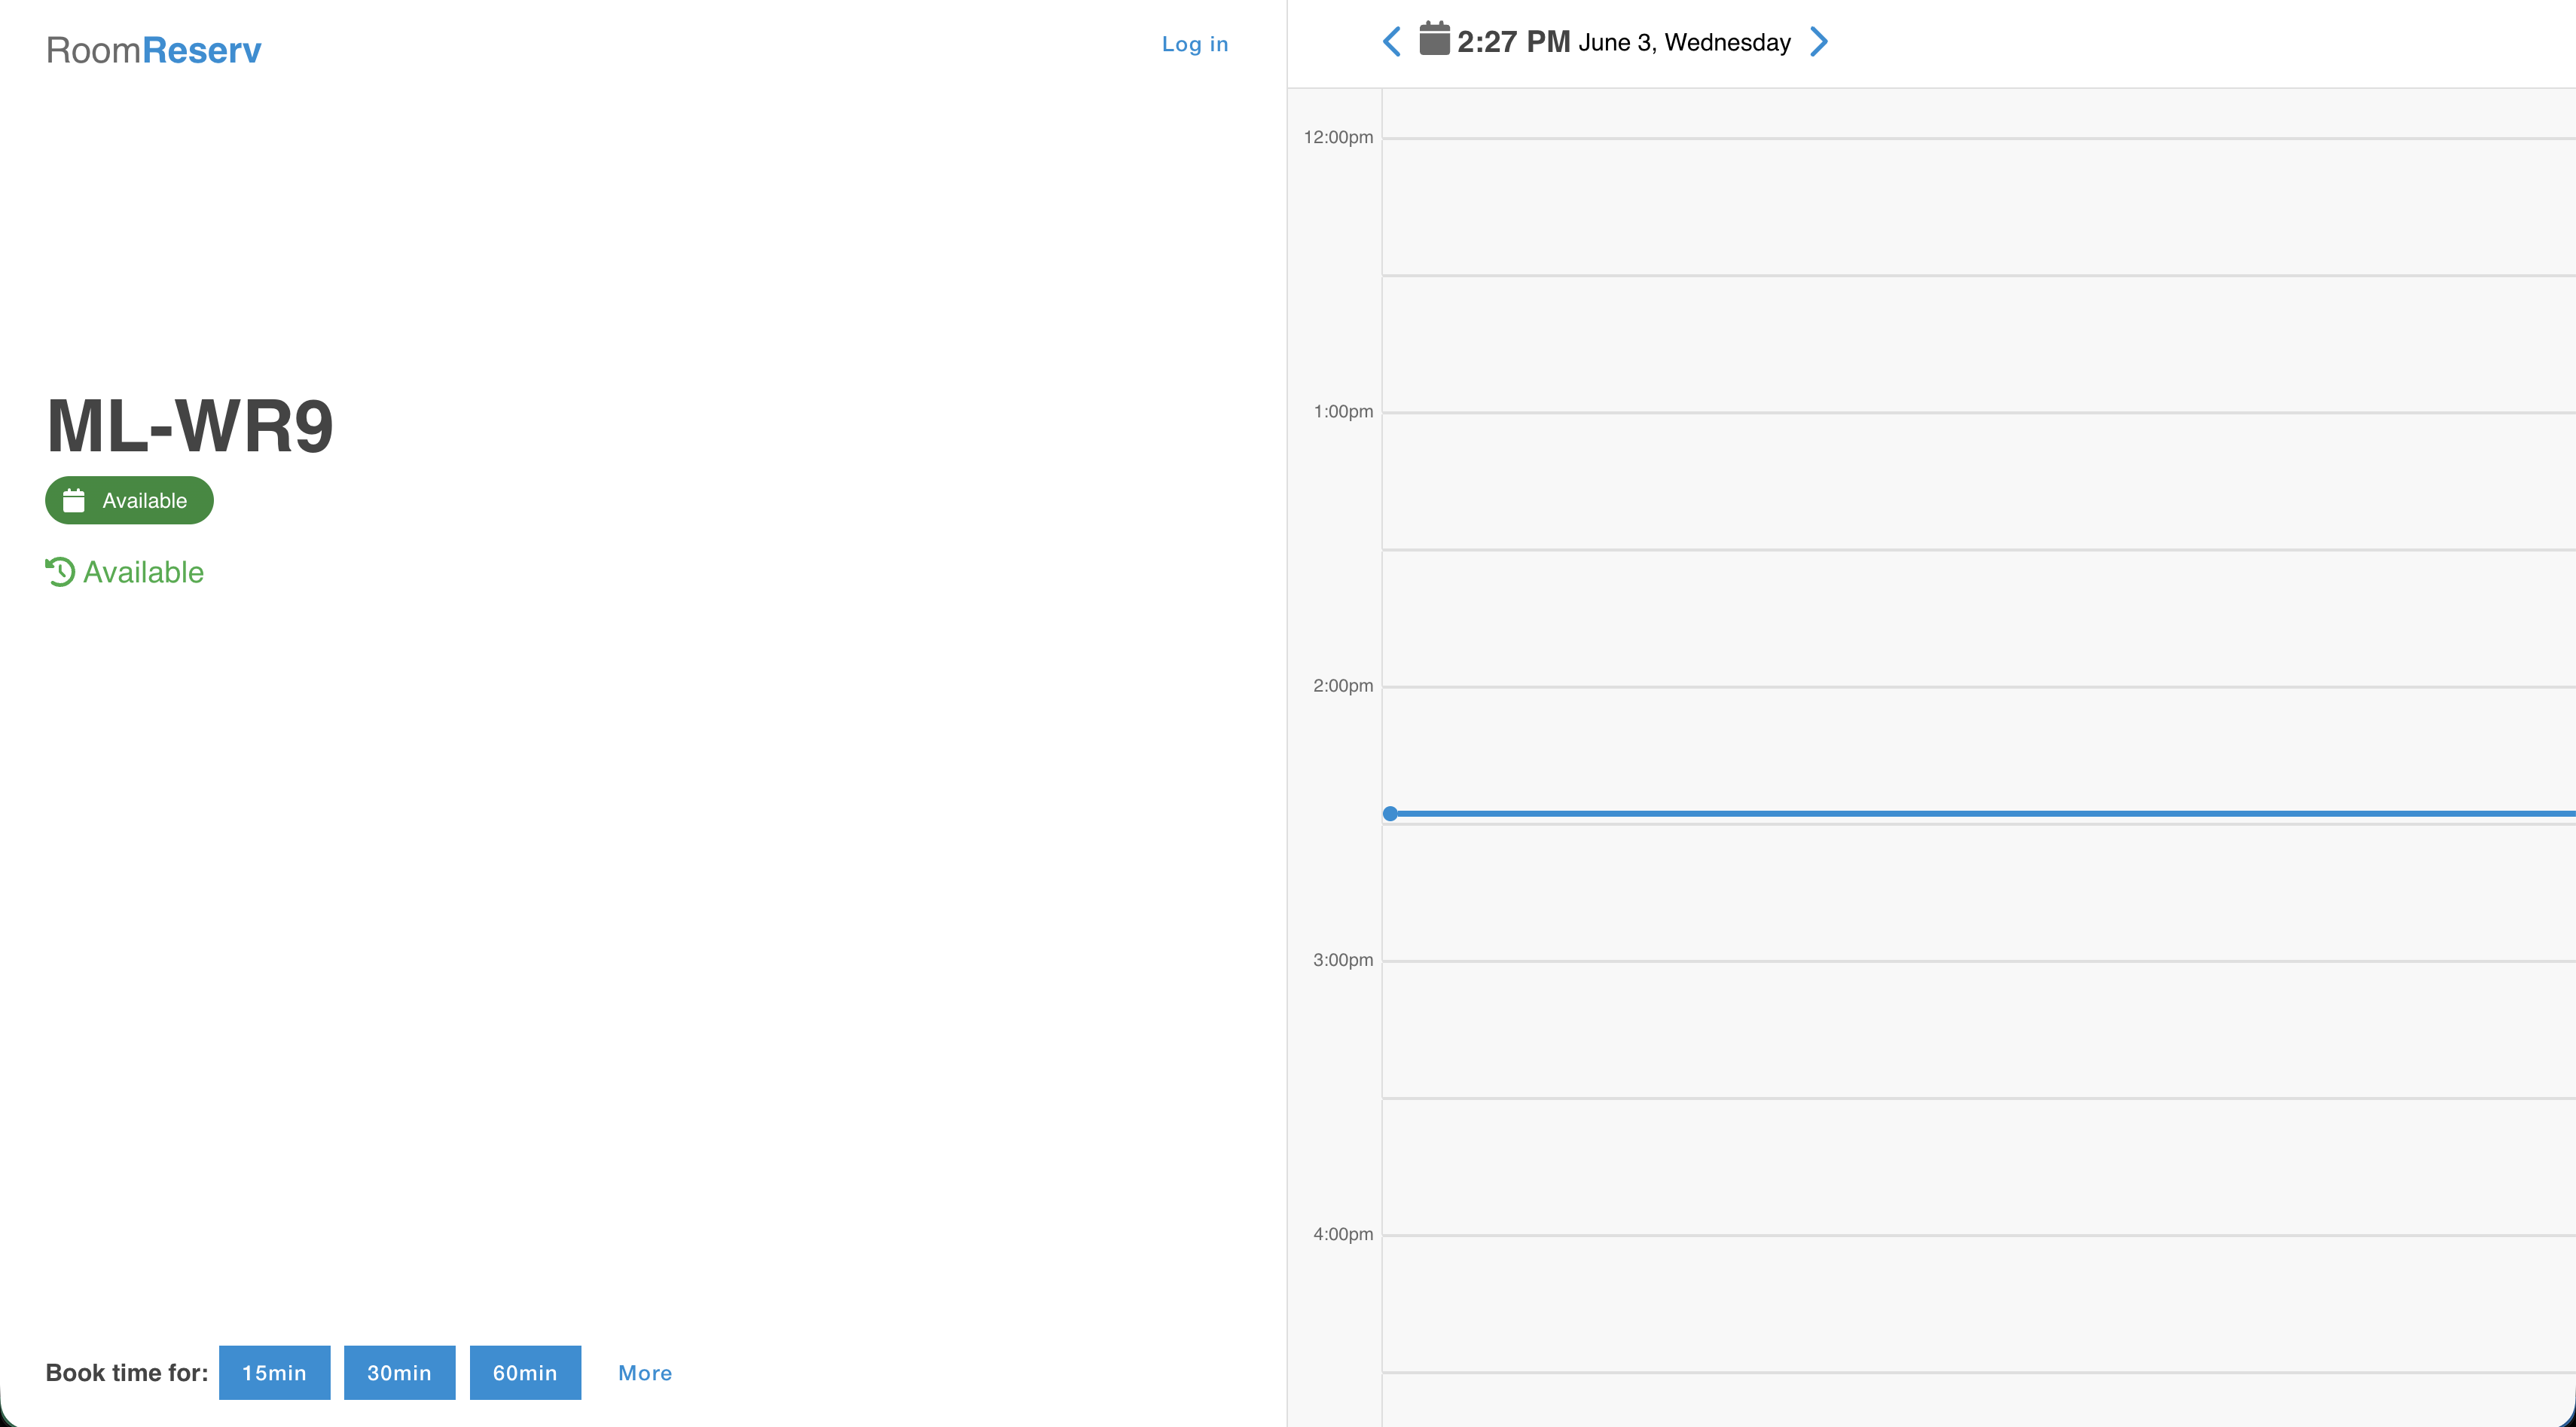Go to previous day with left chevron
Viewport: 2576px width, 1427px height.
tap(1391, 42)
